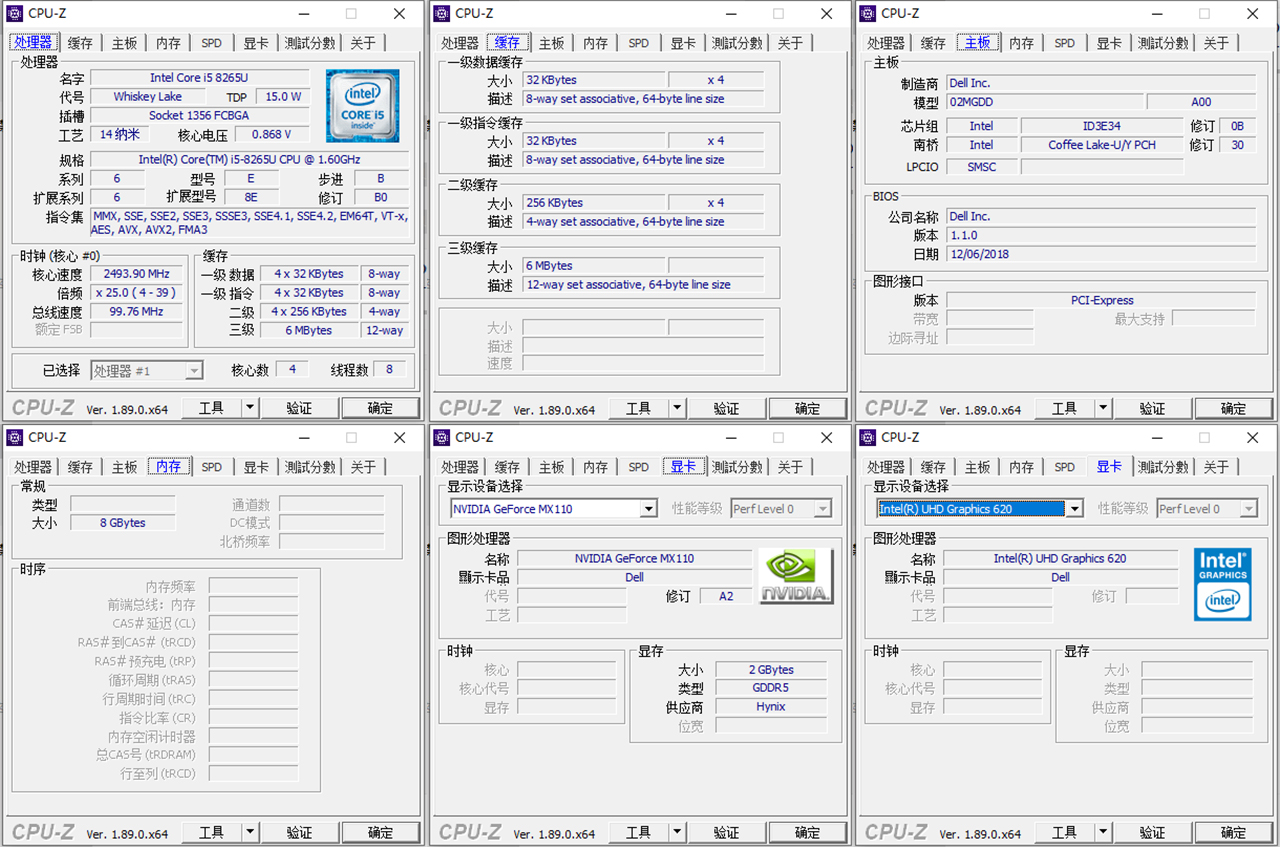Click the multiplier value x 25.0 ( 4 - 39 )

point(137,293)
